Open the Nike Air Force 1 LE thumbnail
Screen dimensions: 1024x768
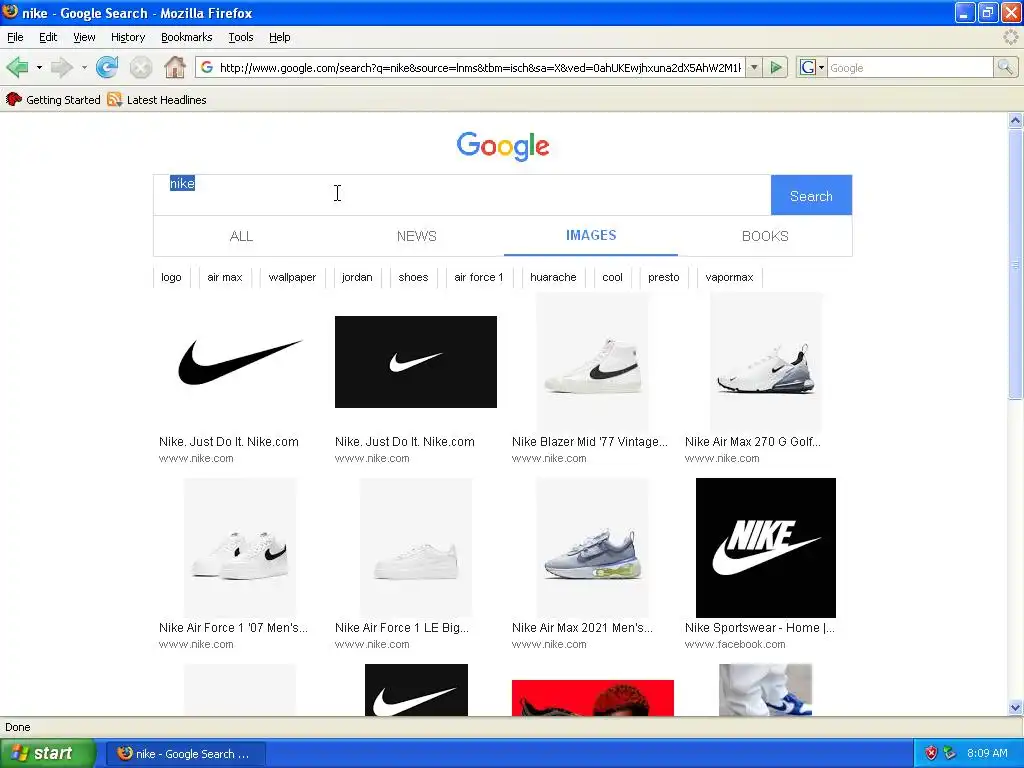click(416, 547)
